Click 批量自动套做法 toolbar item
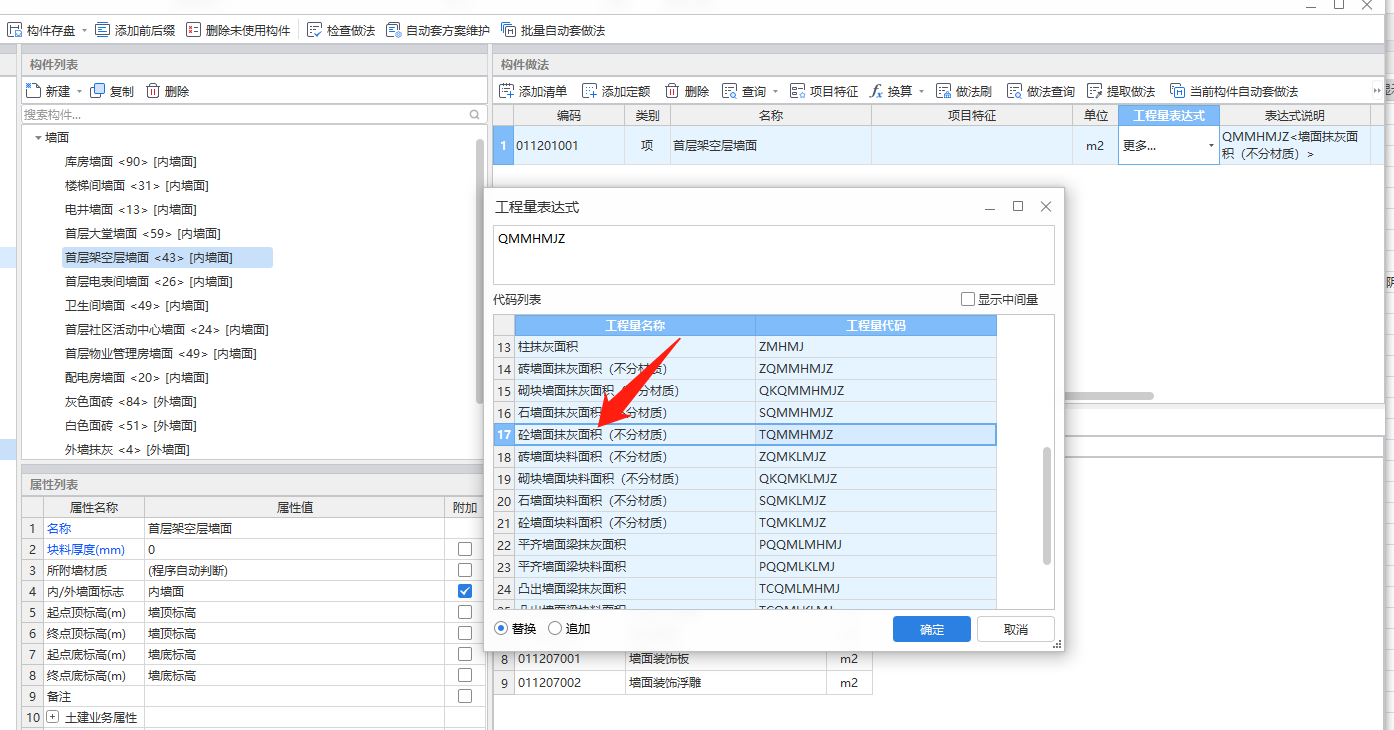 (x=553, y=30)
